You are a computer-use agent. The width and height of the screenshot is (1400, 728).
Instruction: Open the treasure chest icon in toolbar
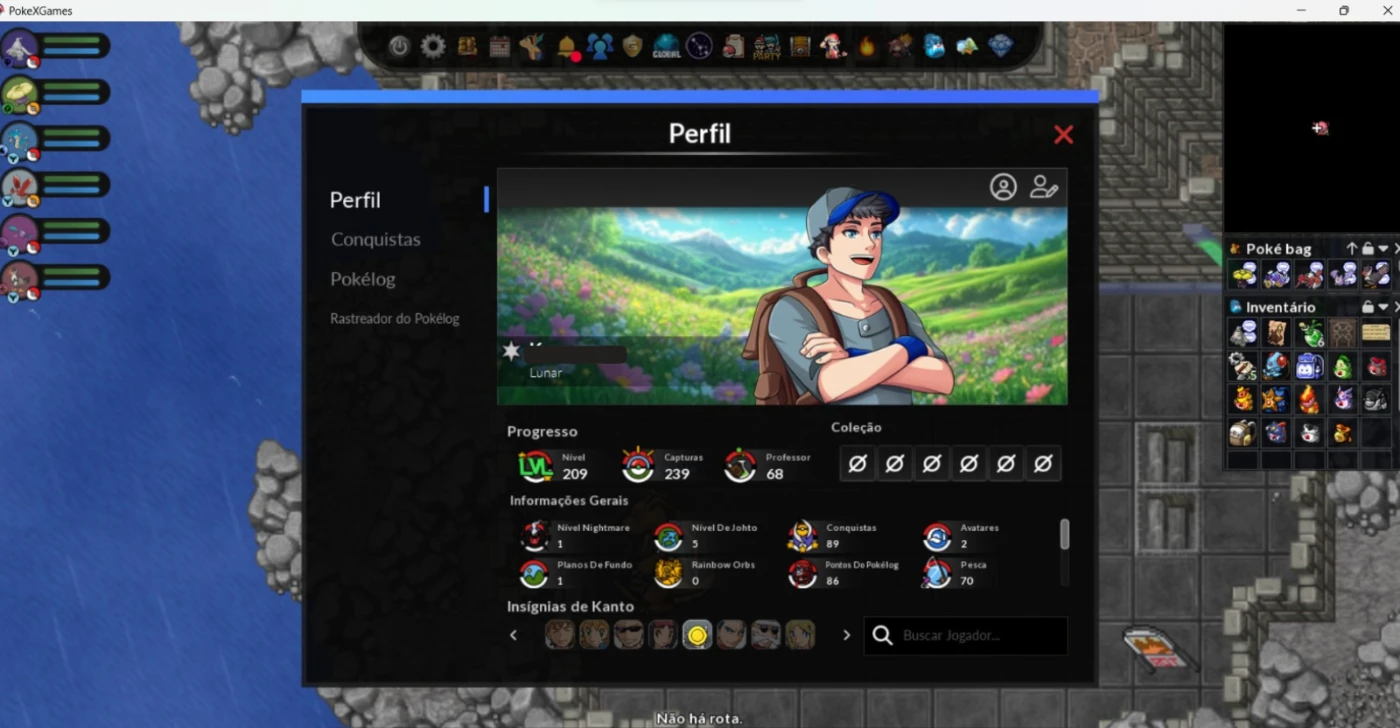800,47
